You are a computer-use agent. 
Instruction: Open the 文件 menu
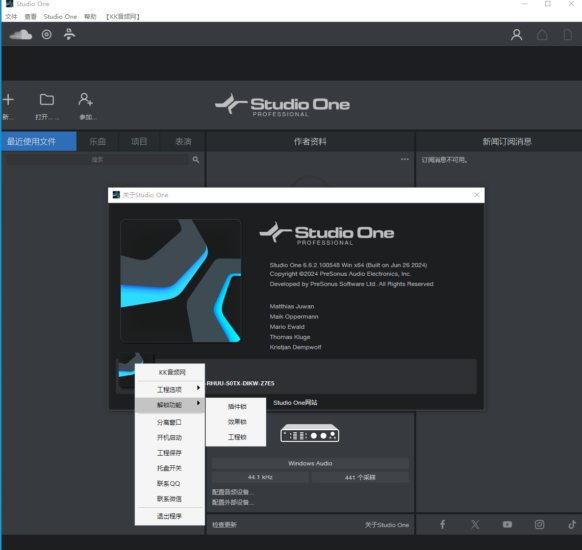pyautogui.click(x=11, y=17)
